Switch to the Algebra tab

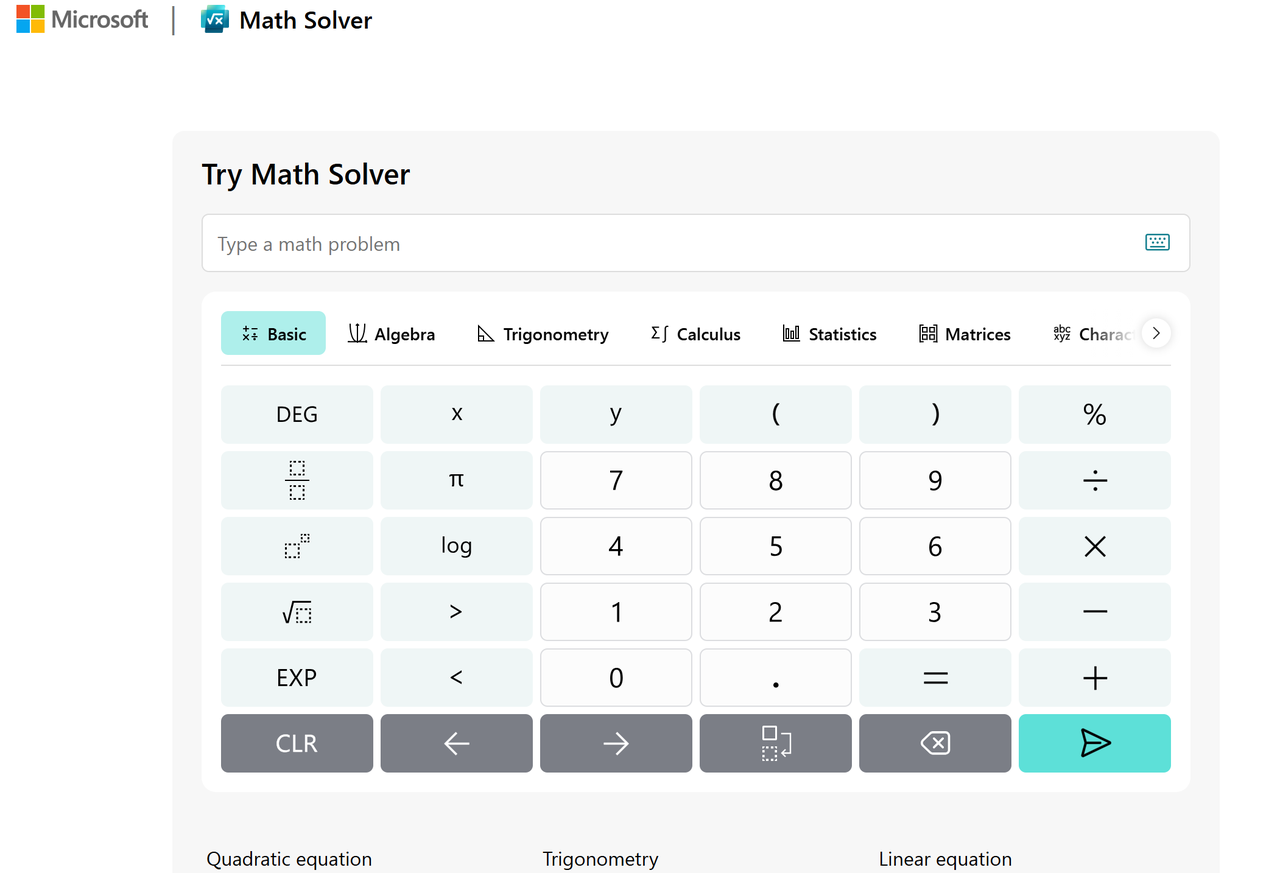coord(391,334)
